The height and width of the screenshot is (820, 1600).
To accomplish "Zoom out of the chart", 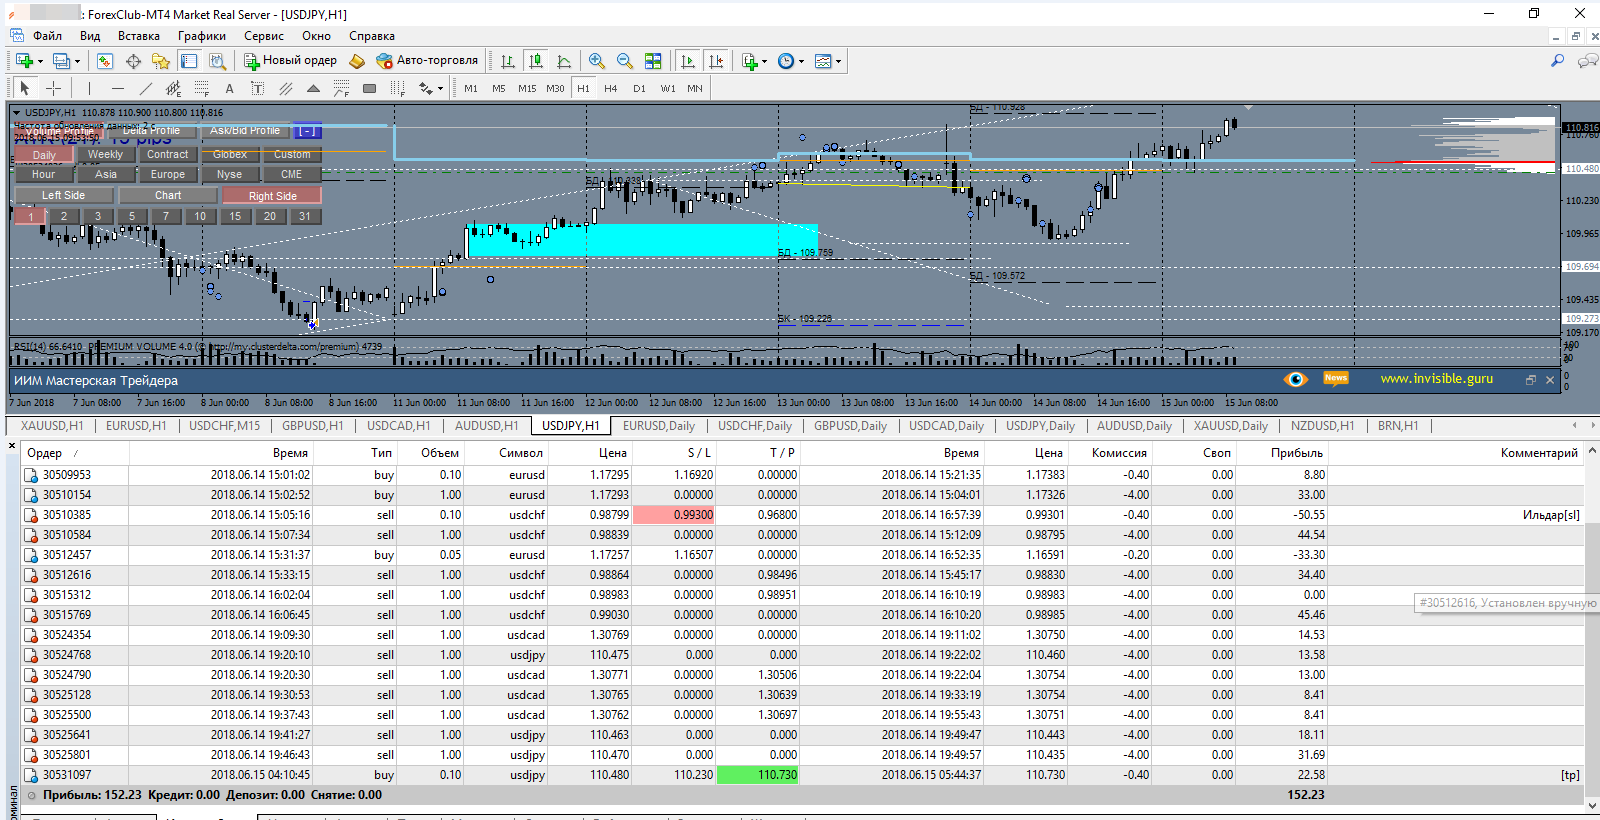I will click(625, 61).
